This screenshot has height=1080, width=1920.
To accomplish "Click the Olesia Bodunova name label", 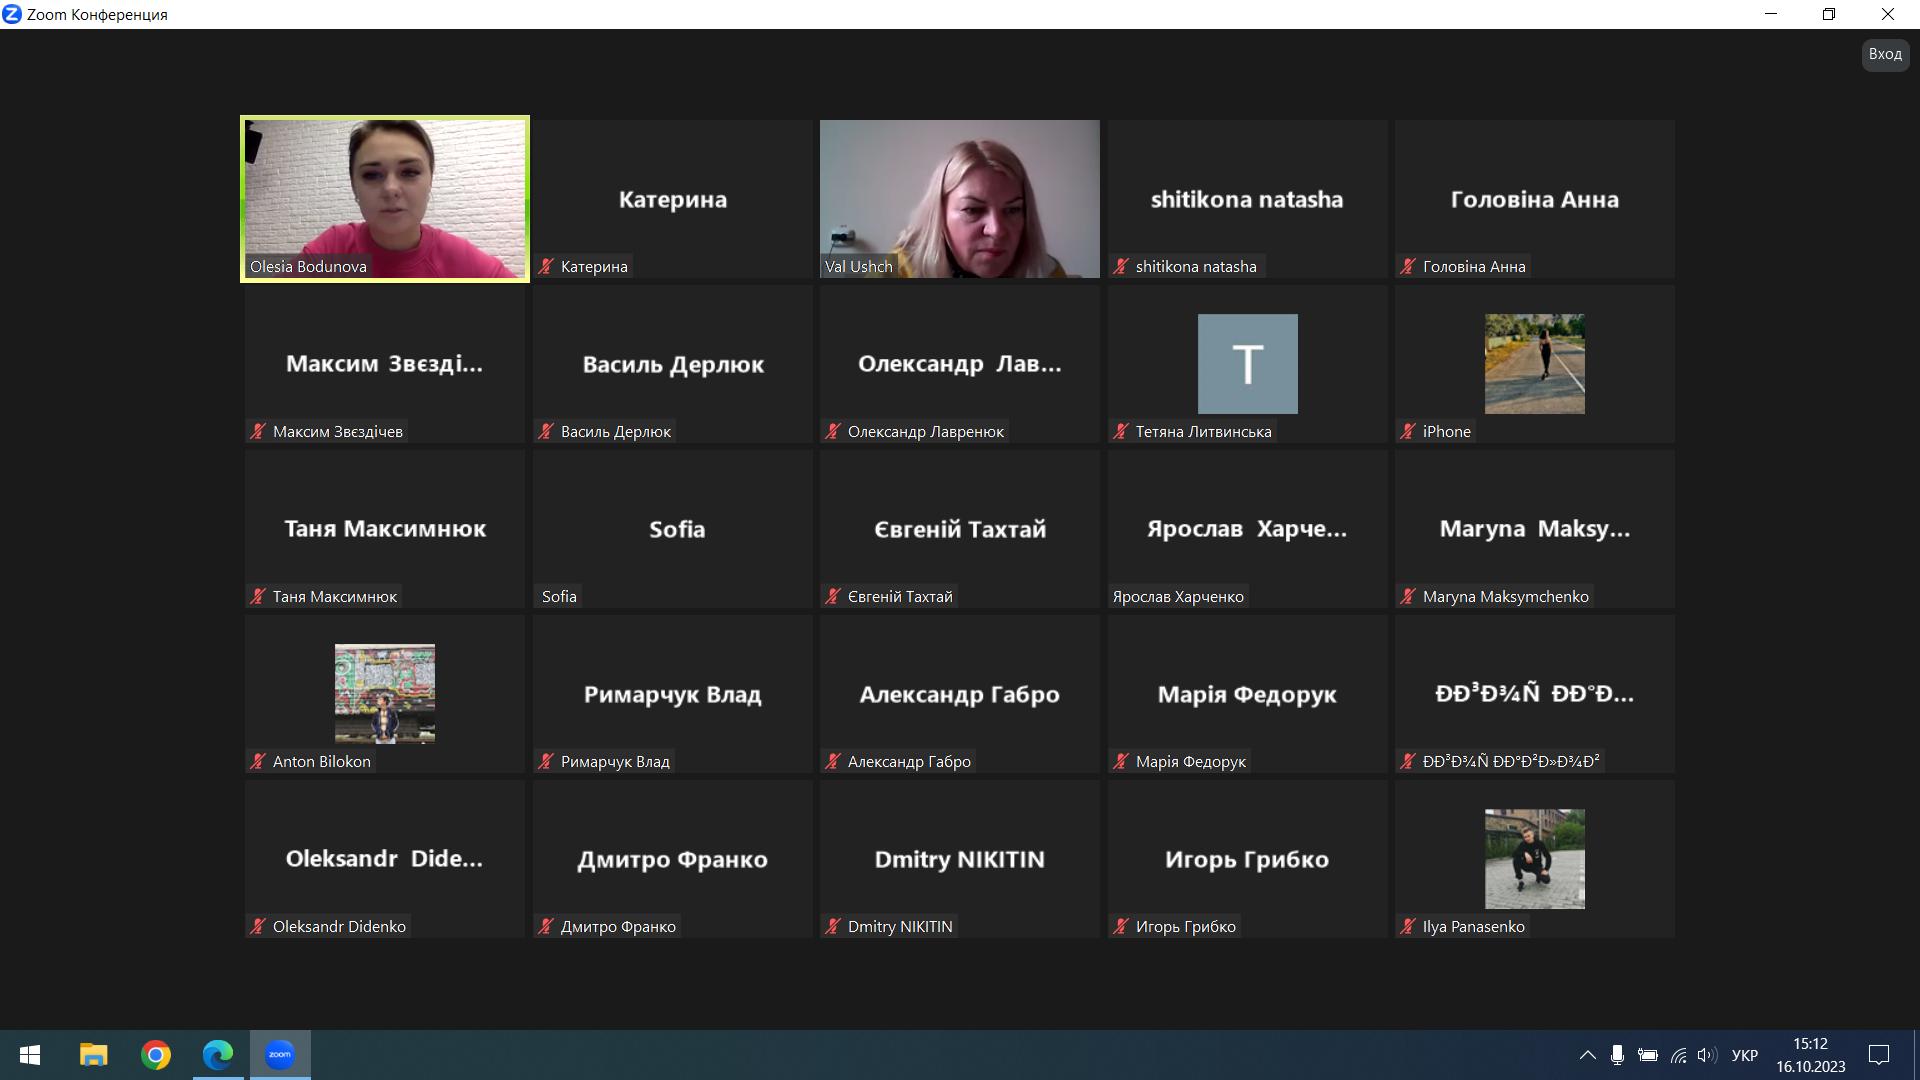I will tap(308, 266).
